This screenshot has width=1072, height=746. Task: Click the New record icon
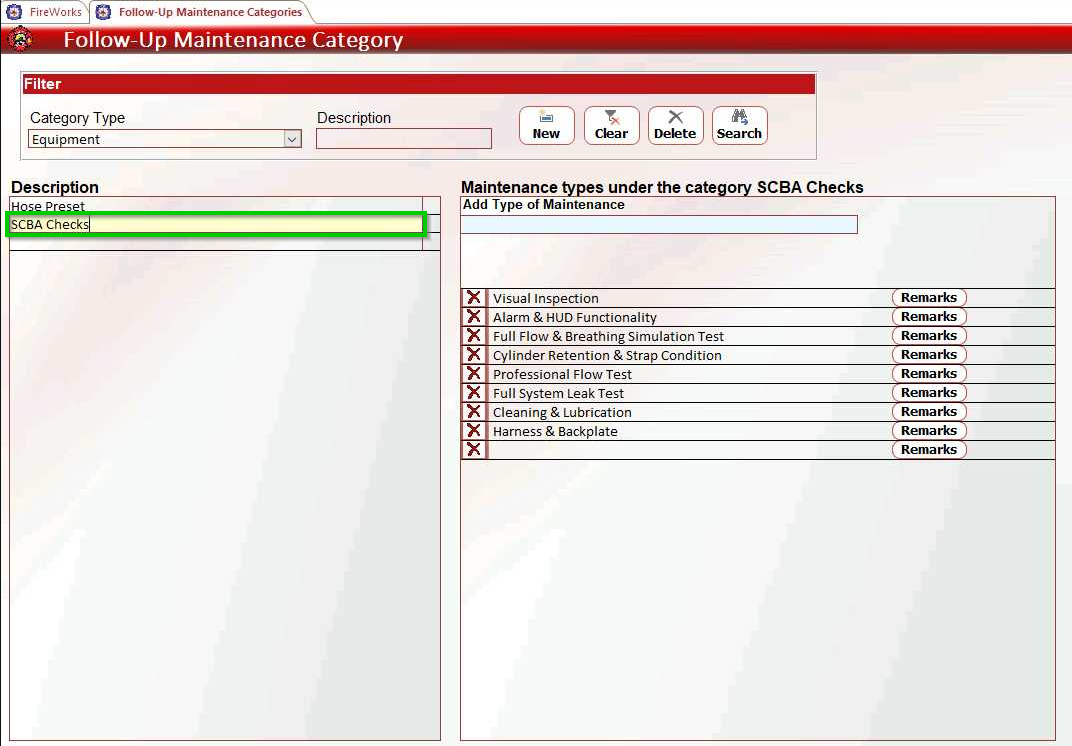546,125
